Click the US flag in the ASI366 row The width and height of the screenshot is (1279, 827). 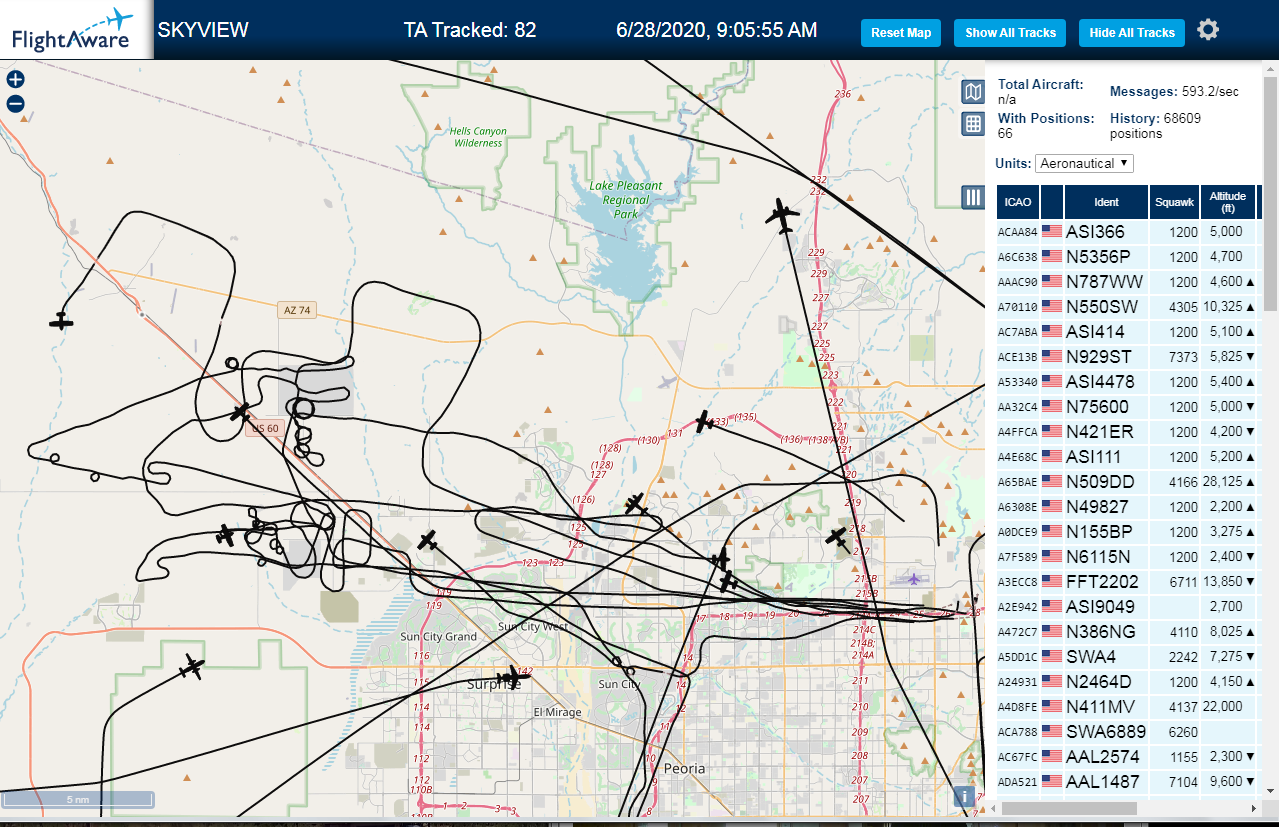(1052, 231)
